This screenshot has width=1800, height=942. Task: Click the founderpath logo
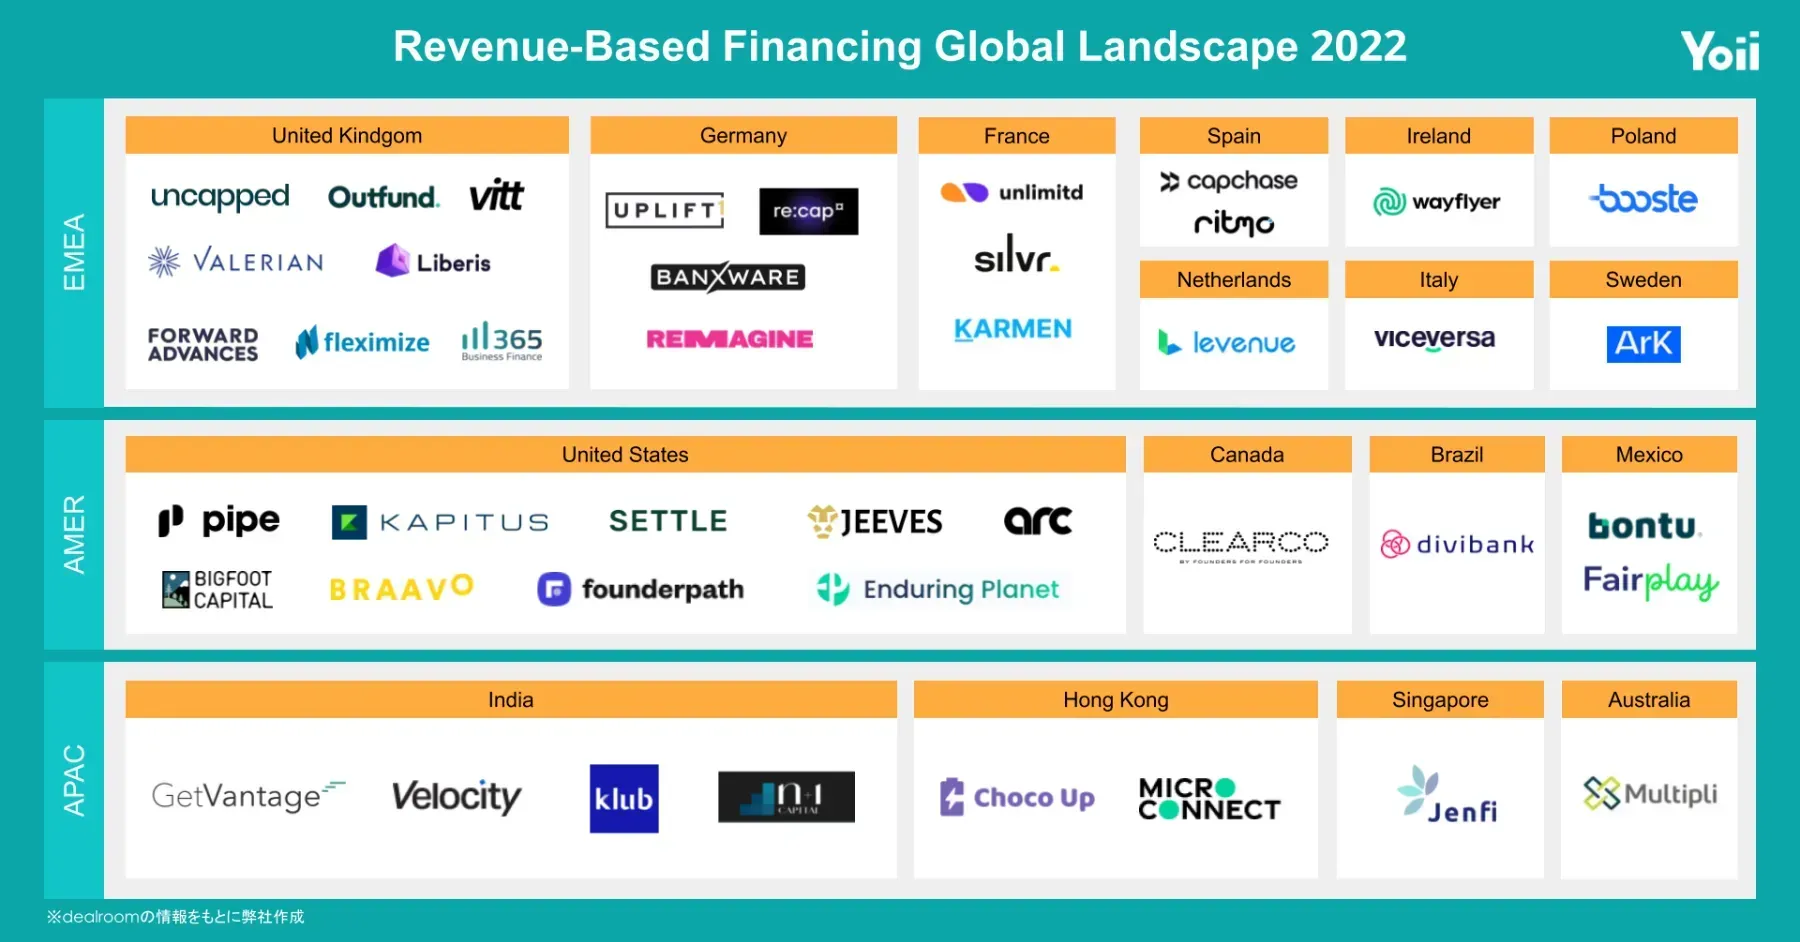(640, 589)
